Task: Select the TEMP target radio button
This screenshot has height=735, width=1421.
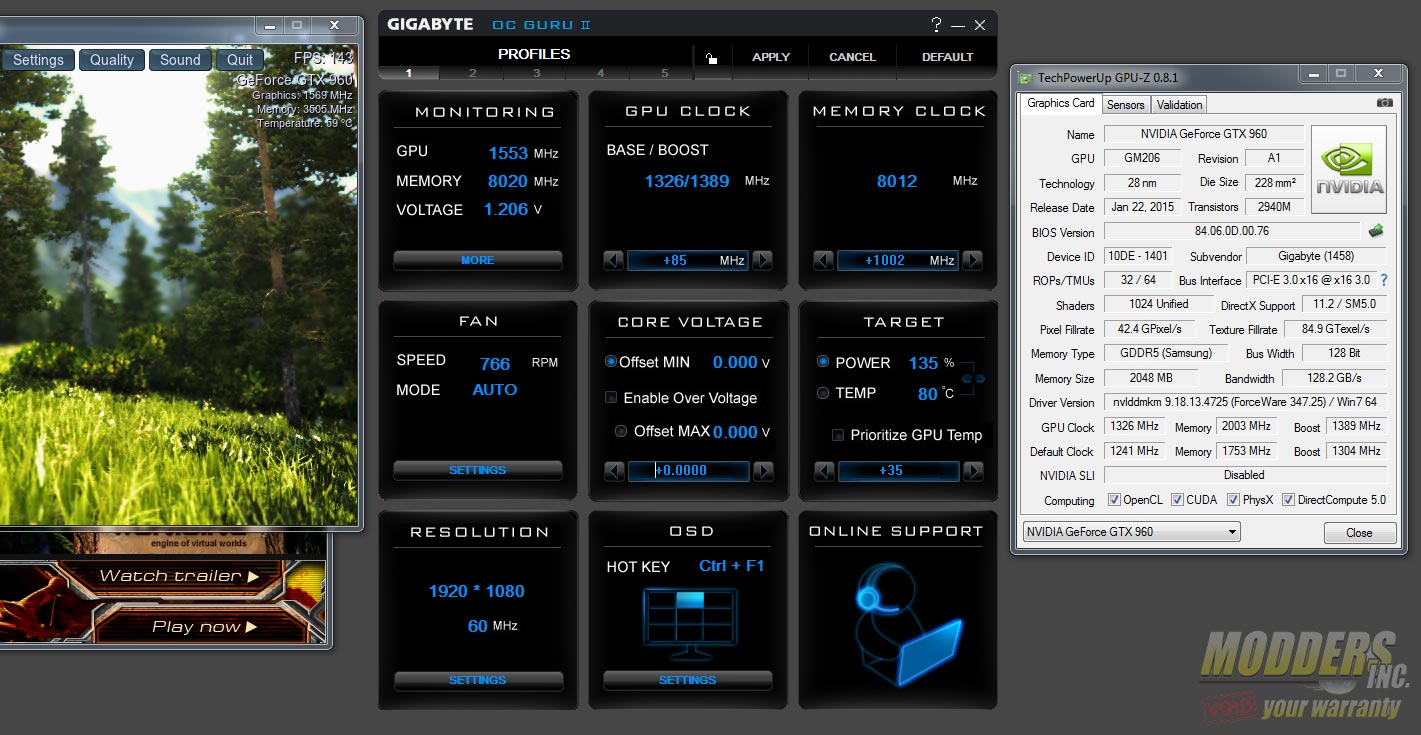Action: point(823,393)
